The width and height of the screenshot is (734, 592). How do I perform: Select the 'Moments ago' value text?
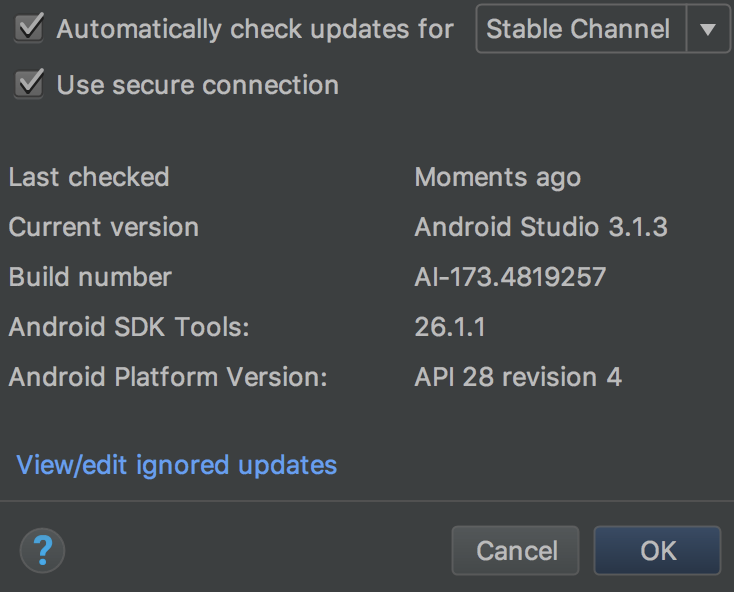[x=497, y=178]
